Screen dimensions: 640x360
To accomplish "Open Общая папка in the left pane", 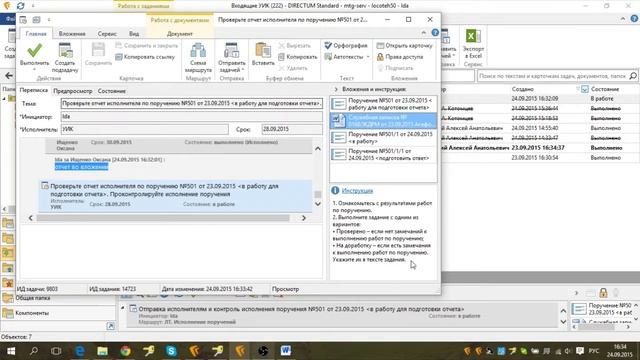I will 33,298.
